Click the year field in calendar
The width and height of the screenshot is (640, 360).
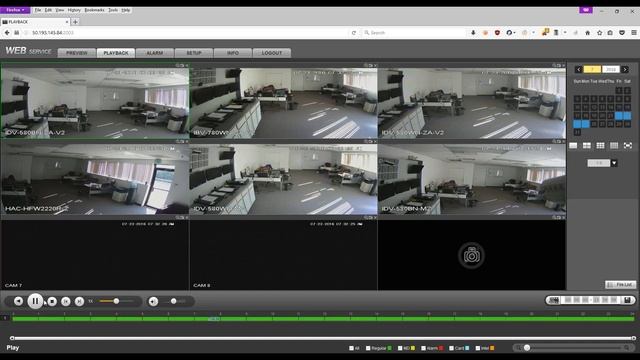pos(611,69)
